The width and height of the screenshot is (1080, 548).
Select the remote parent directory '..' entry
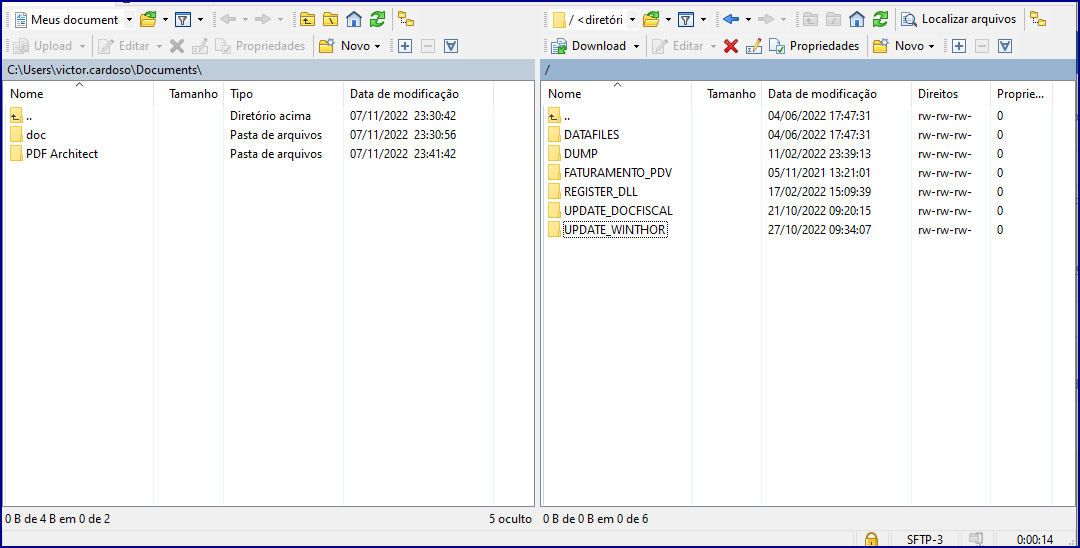(566, 116)
